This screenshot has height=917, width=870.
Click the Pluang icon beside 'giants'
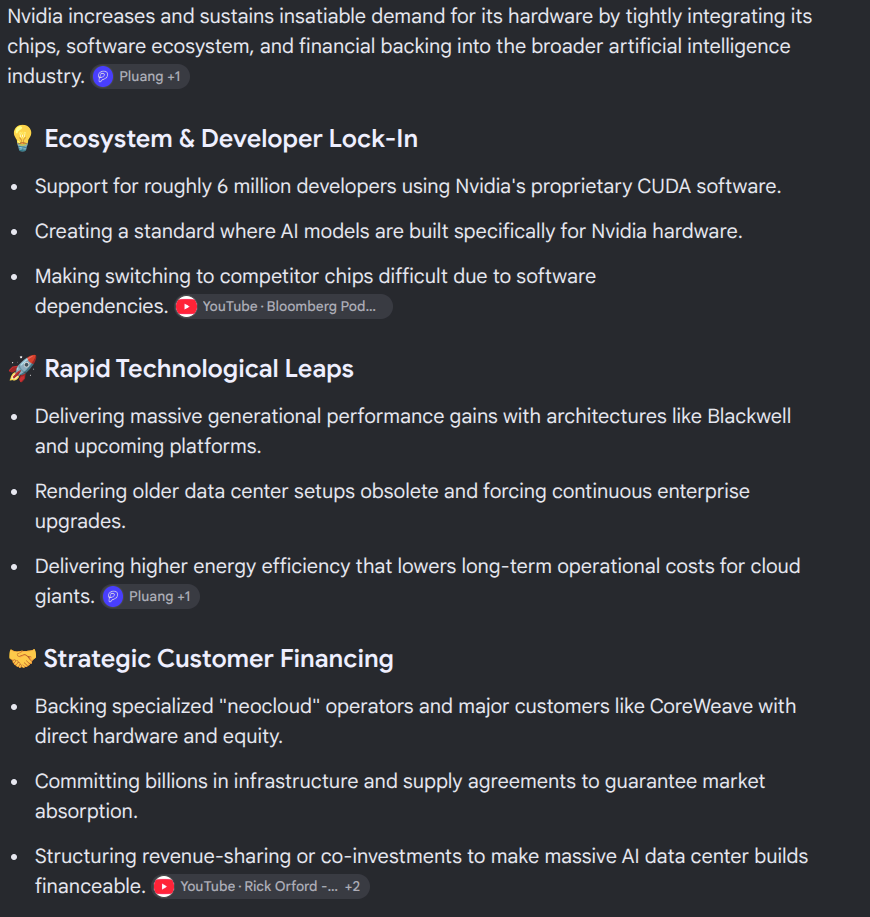[x=113, y=597]
